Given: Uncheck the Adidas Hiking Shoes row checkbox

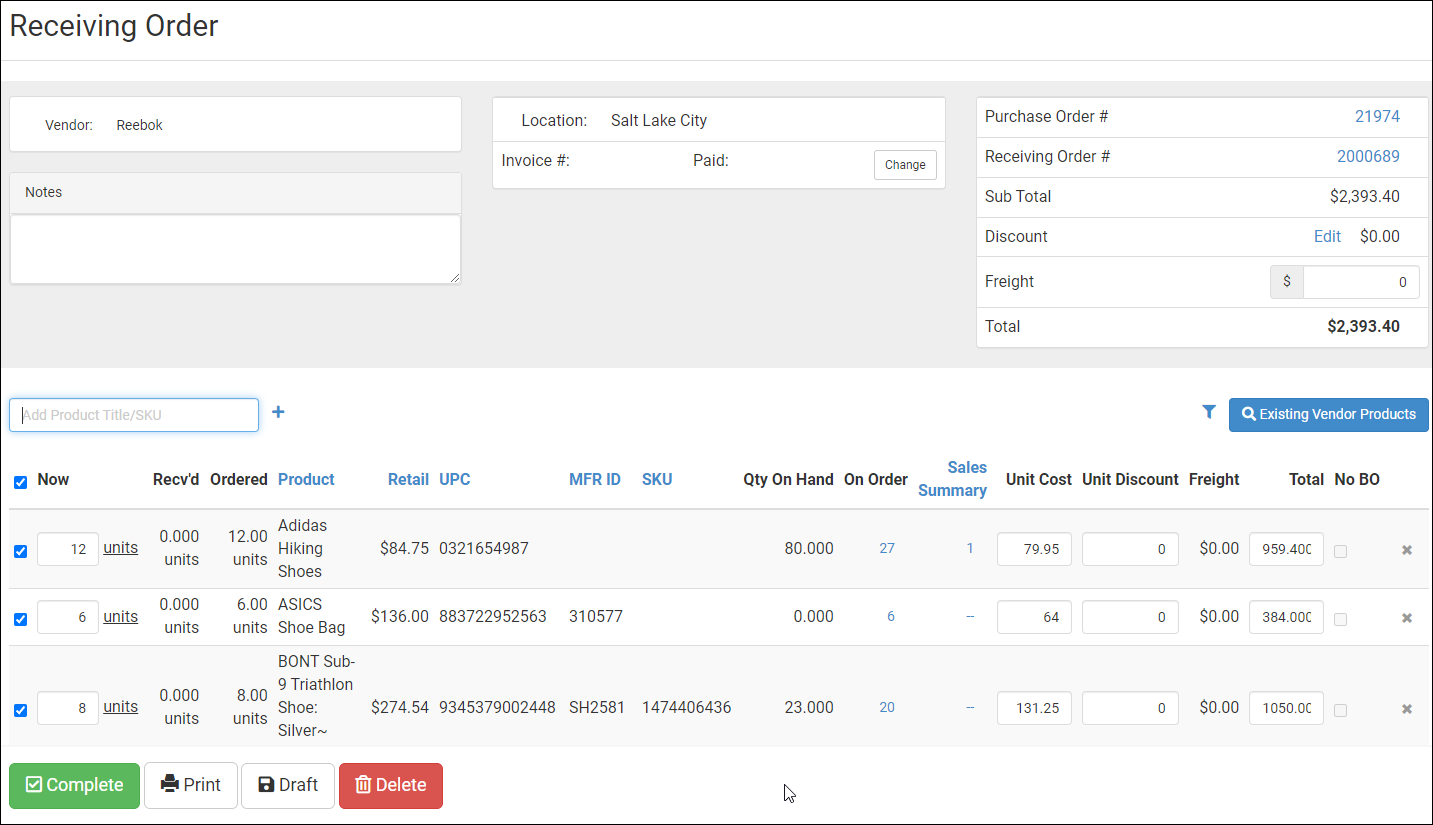Looking at the screenshot, I should (21, 551).
